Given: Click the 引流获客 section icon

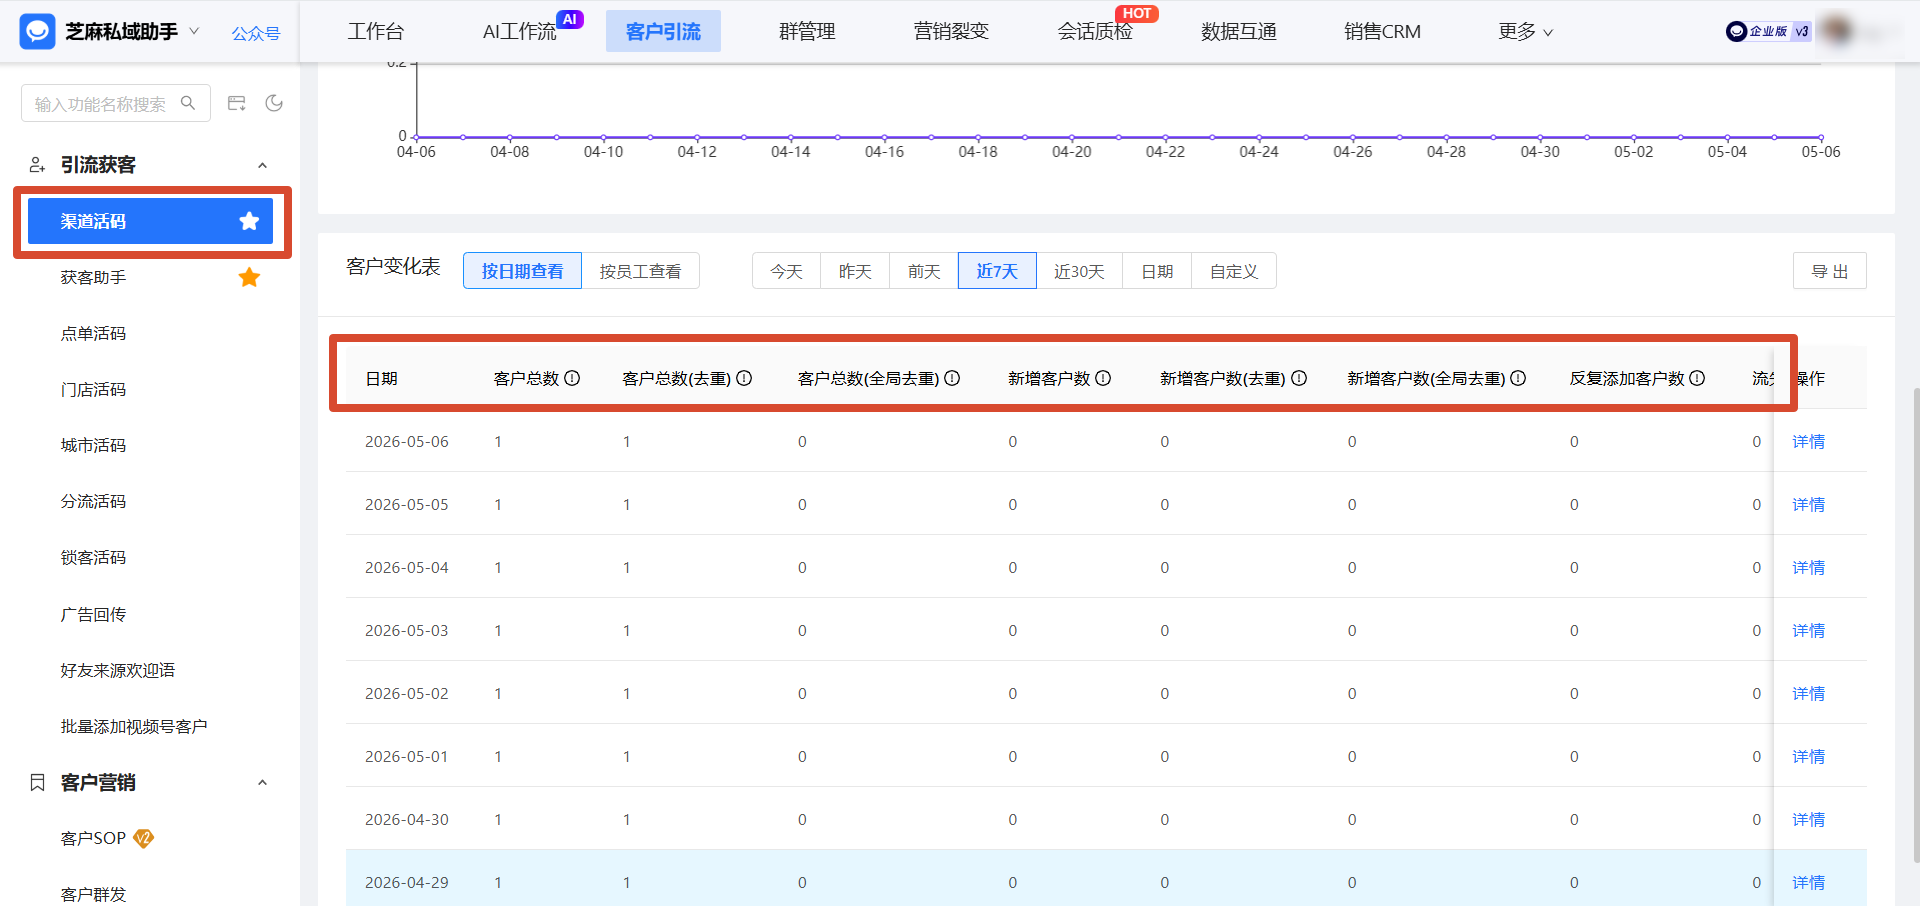Looking at the screenshot, I should point(37,165).
